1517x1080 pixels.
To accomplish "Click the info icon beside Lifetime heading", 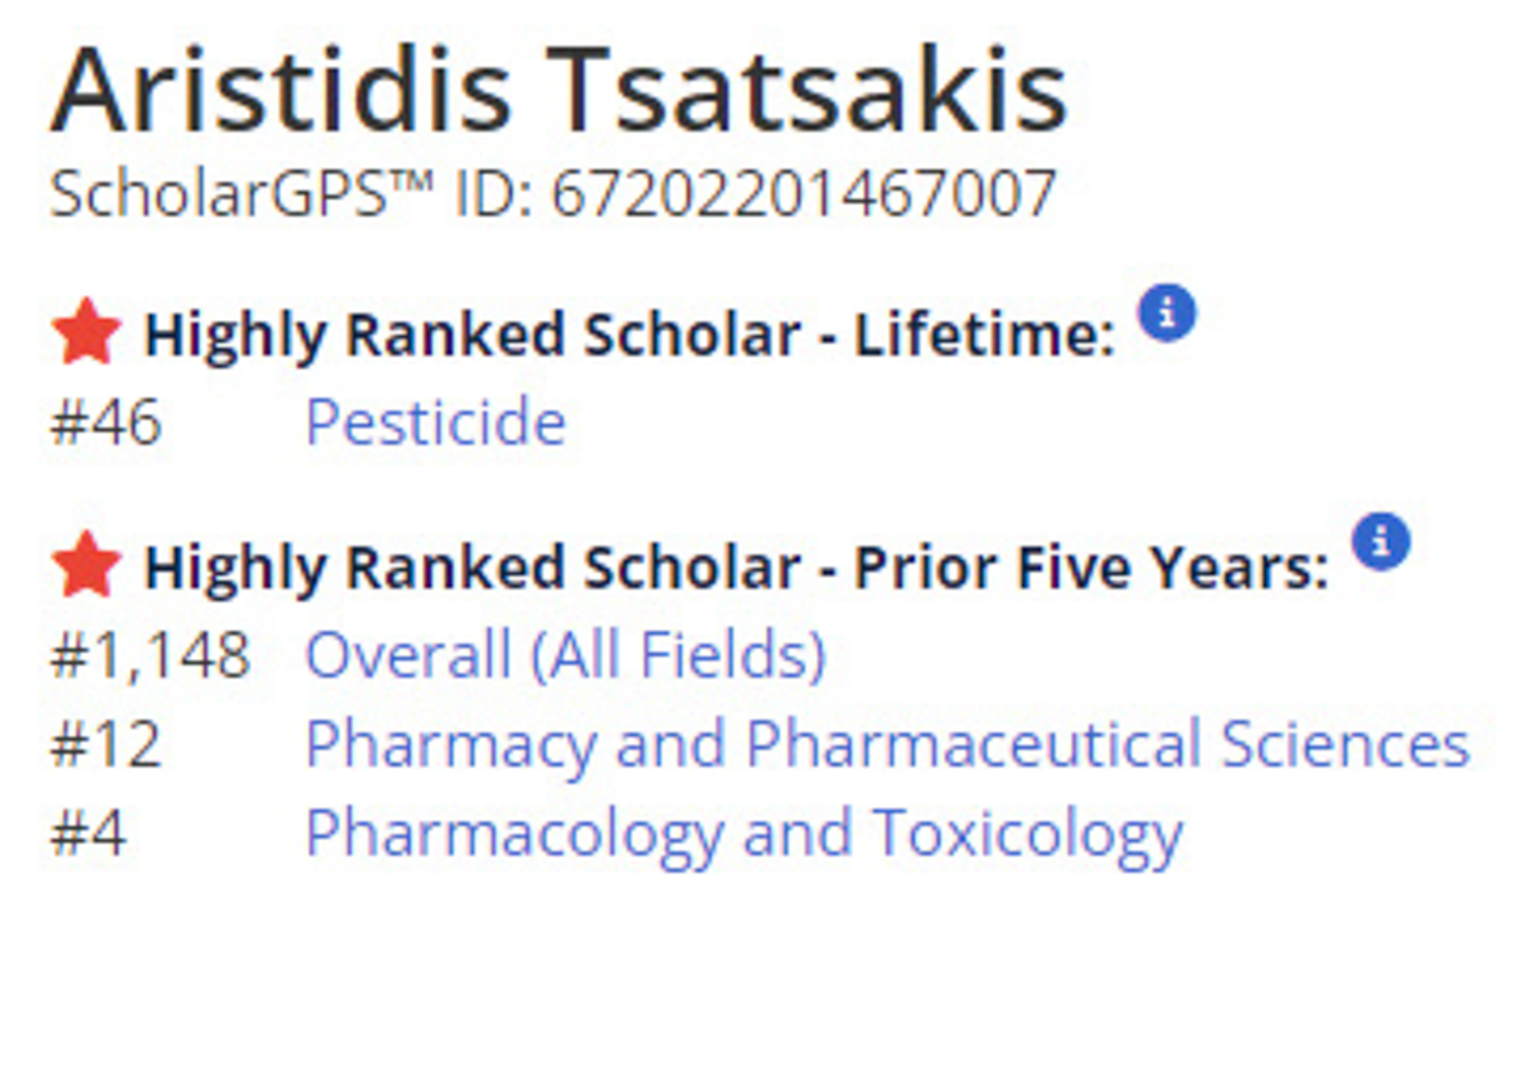I will [1166, 313].
